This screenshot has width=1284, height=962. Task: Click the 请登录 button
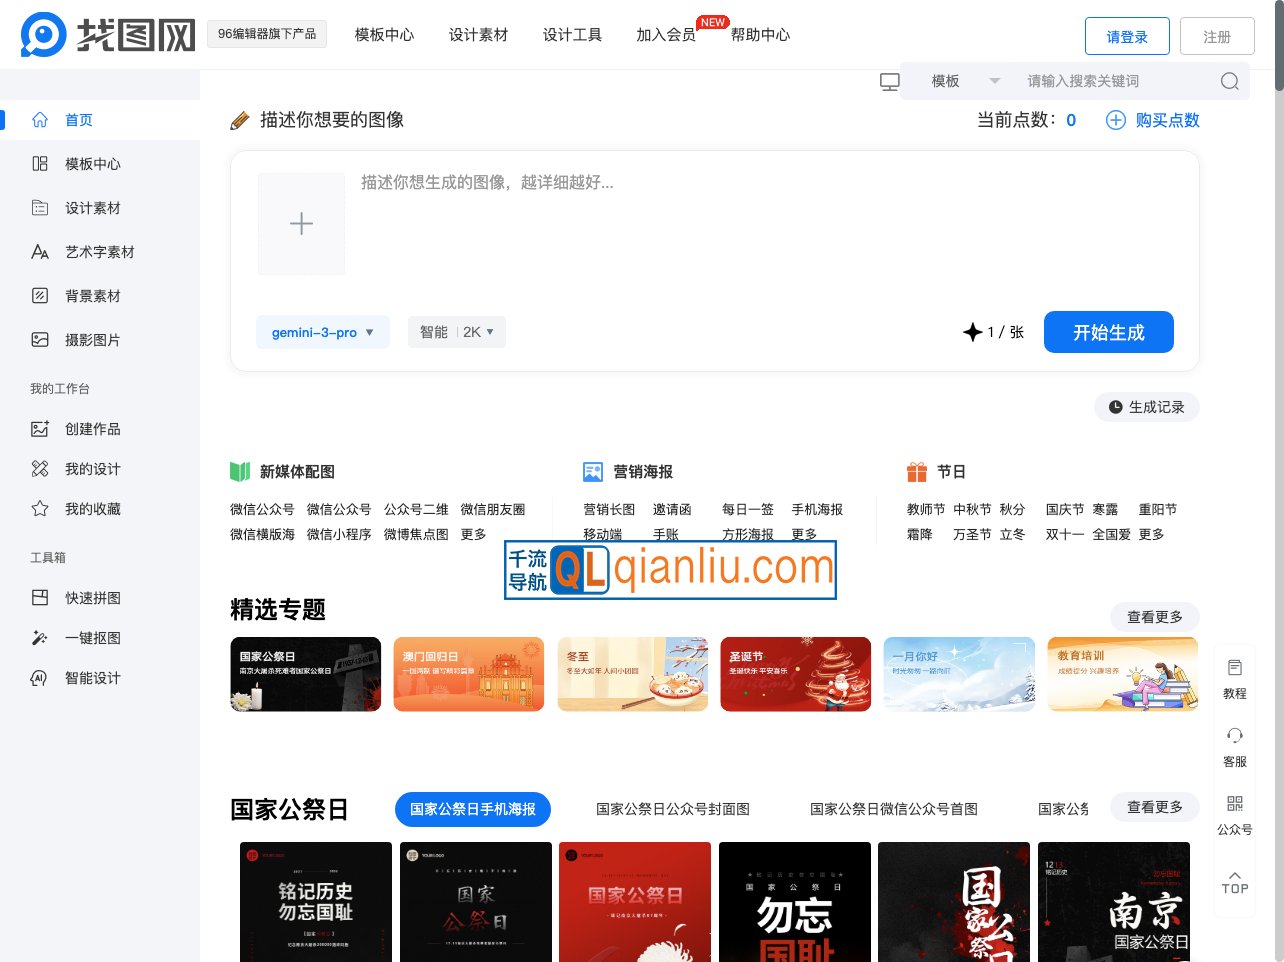pyautogui.click(x=1127, y=35)
